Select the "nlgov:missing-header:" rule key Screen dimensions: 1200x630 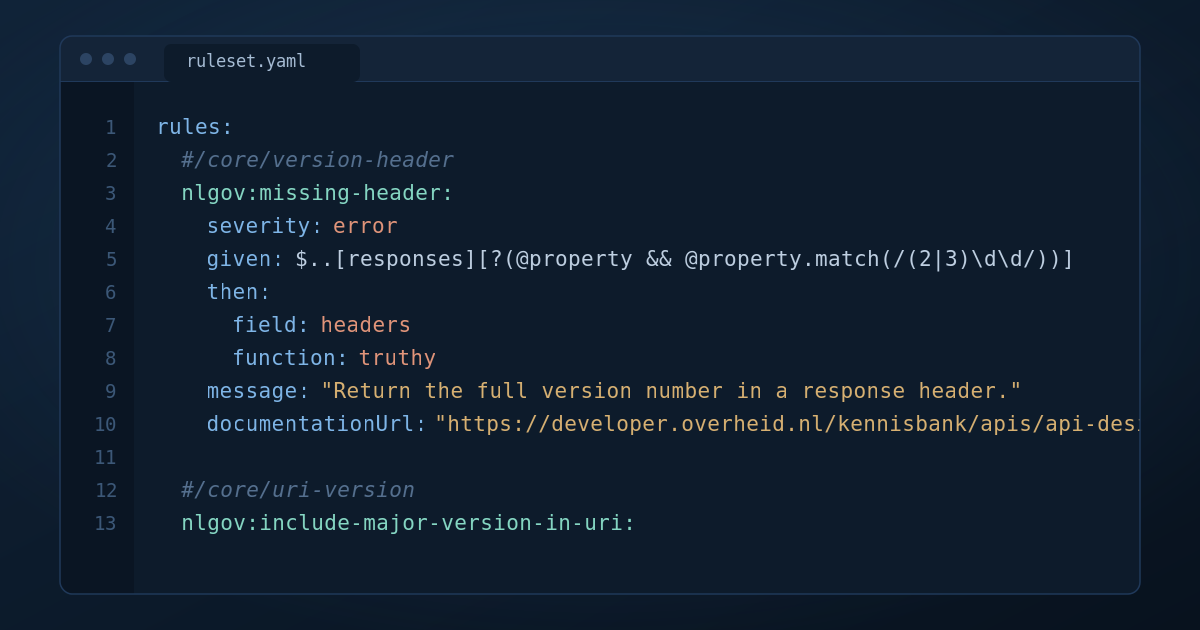point(317,193)
